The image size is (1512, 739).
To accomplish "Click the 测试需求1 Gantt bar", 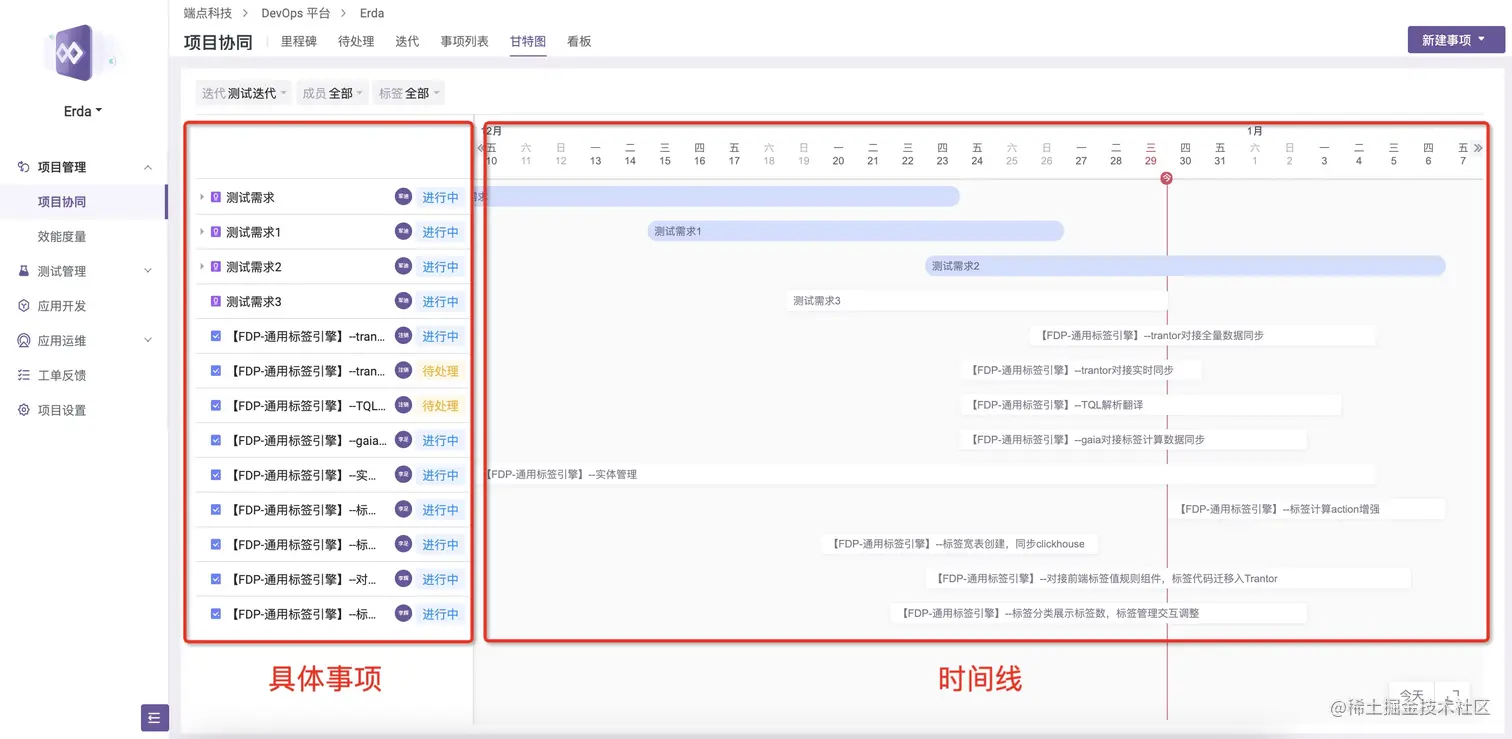I will pos(855,231).
